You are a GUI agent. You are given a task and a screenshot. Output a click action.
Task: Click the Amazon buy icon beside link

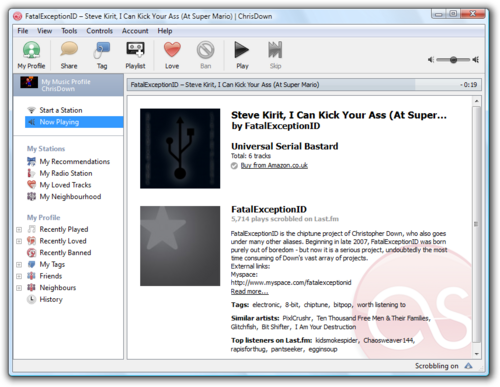(x=234, y=166)
